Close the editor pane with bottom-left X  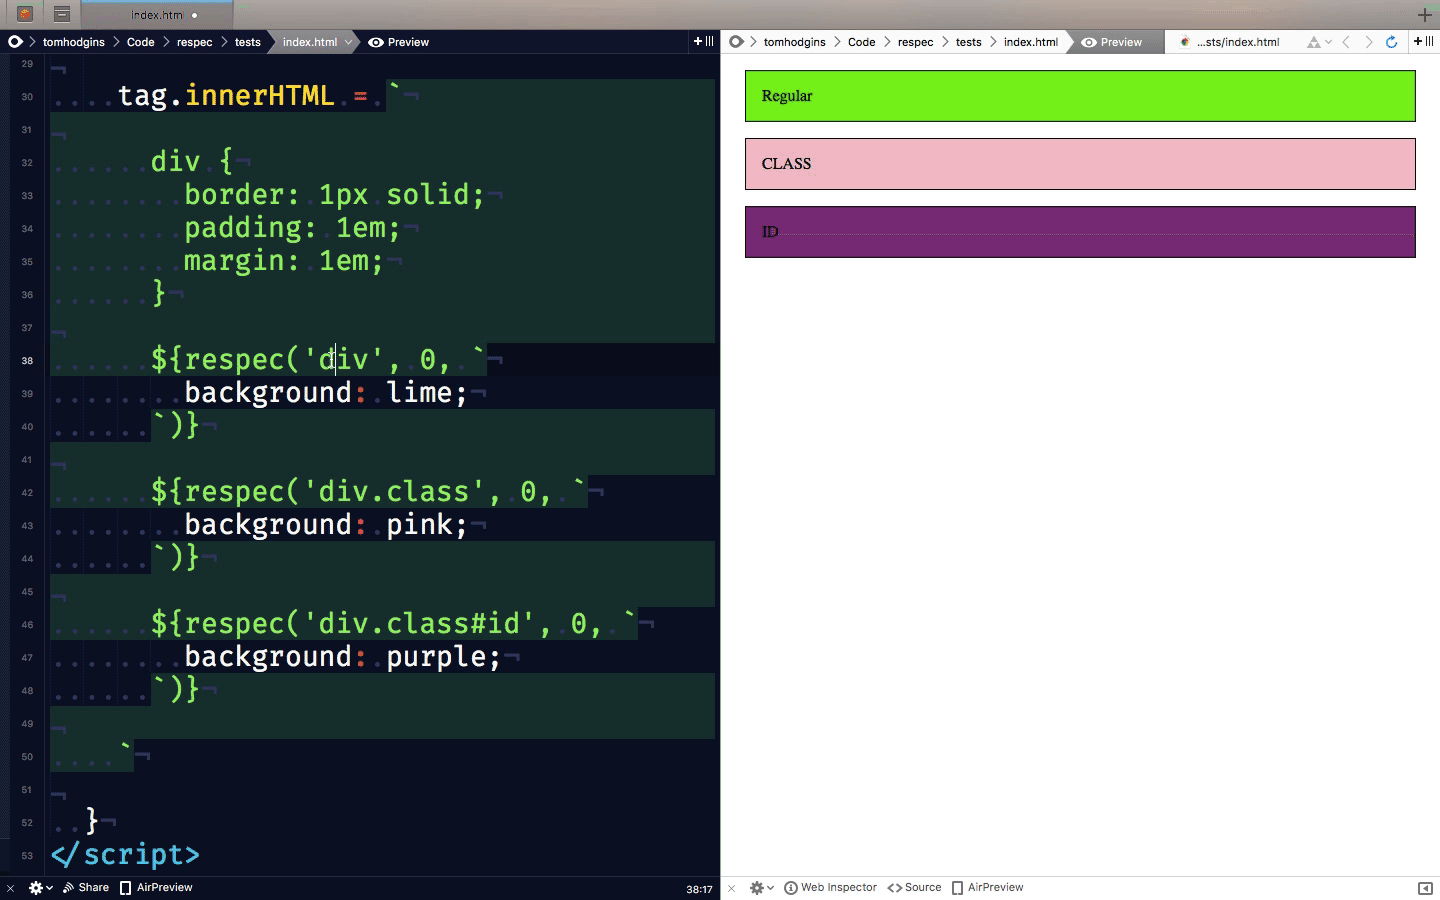tap(10, 888)
